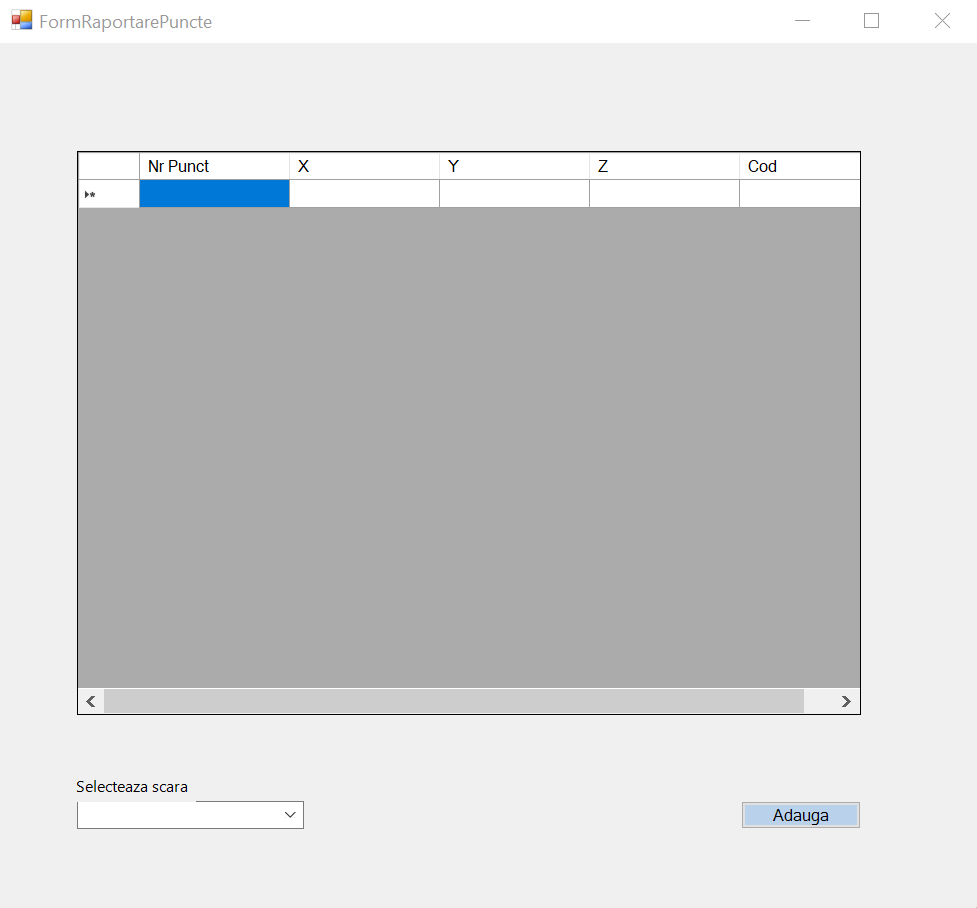The width and height of the screenshot is (977, 908).
Task: Select the empty Y cell in new row
Action: (514, 194)
